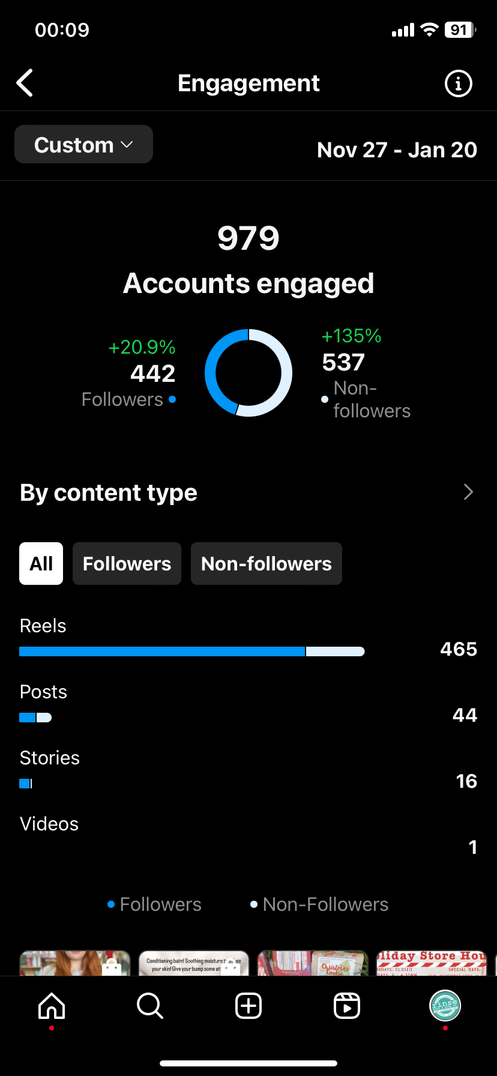The height and width of the screenshot is (1076, 497).
Task: Expand By content type chevron
Action: pos(468,492)
